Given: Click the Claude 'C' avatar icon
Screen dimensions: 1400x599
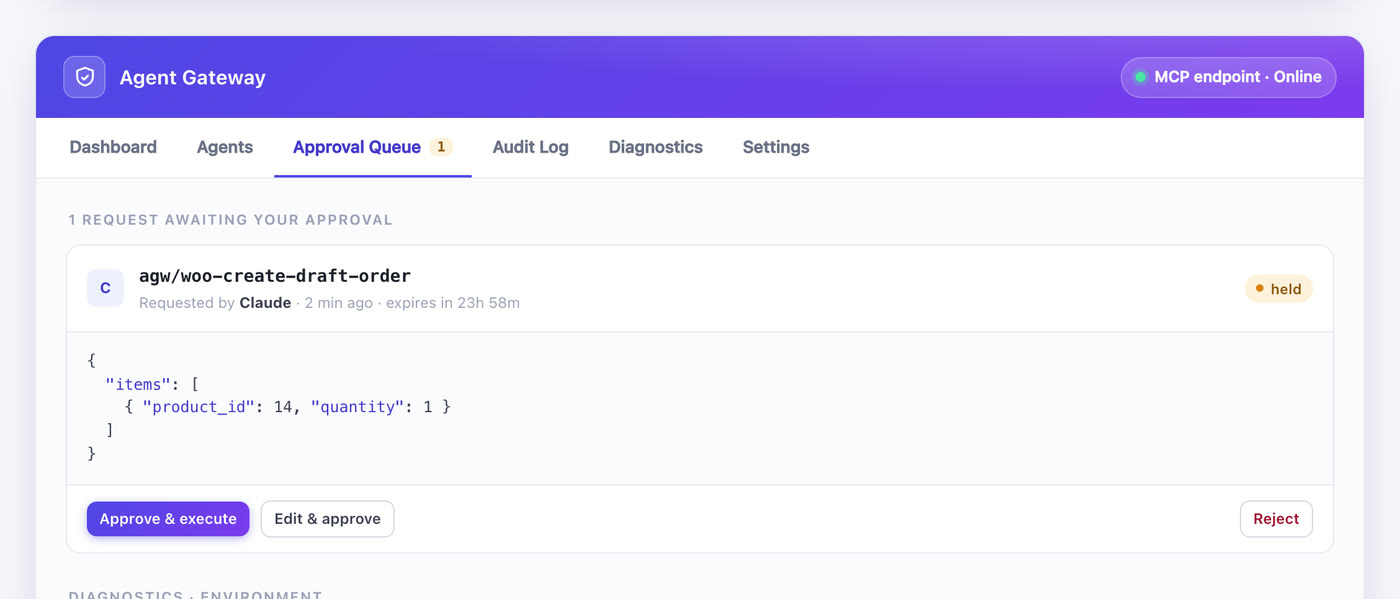Looking at the screenshot, I should click(x=105, y=288).
